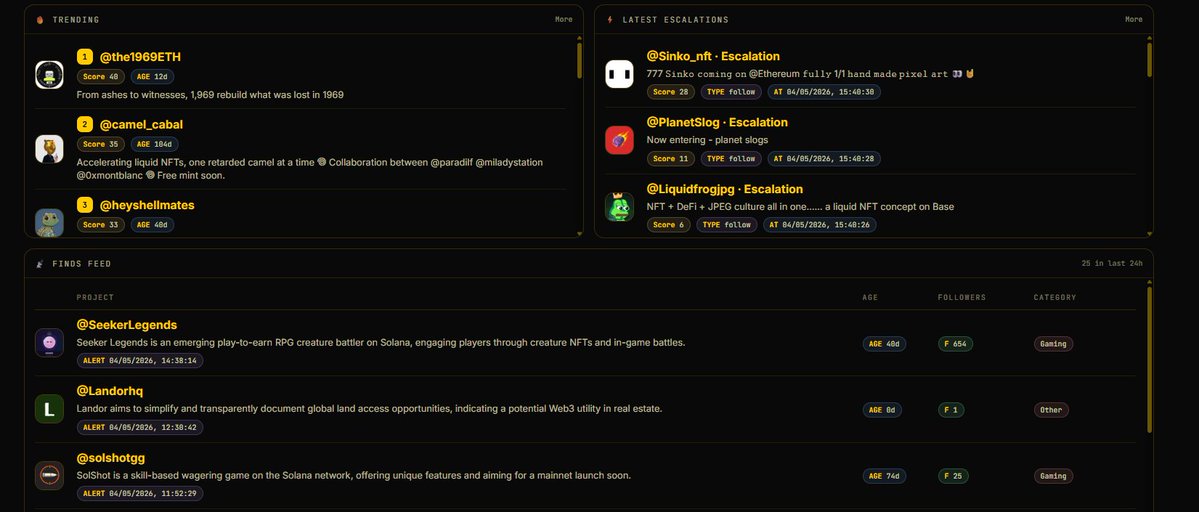Click the Score 6 badge for Liquidfrogjpg
Image resolution: width=1199 pixels, height=512 pixels.
coord(669,225)
